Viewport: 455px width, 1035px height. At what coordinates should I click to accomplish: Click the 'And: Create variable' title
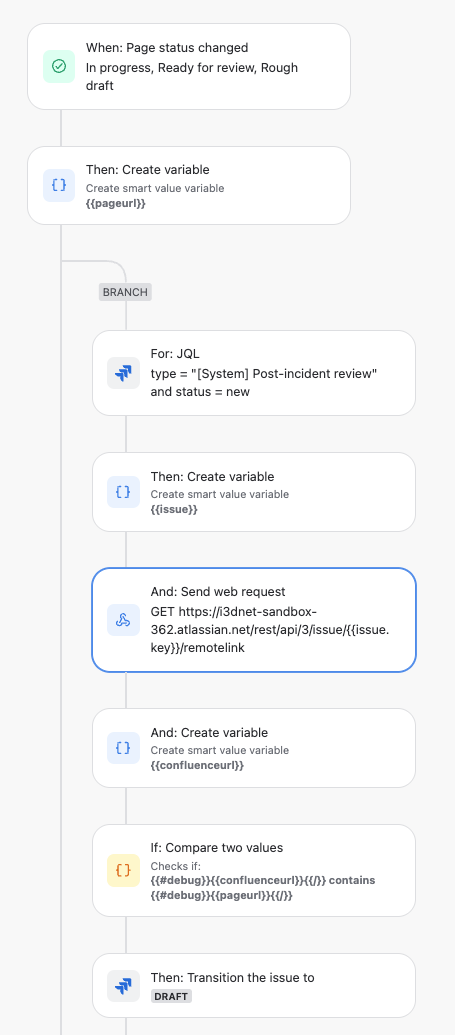209,733
